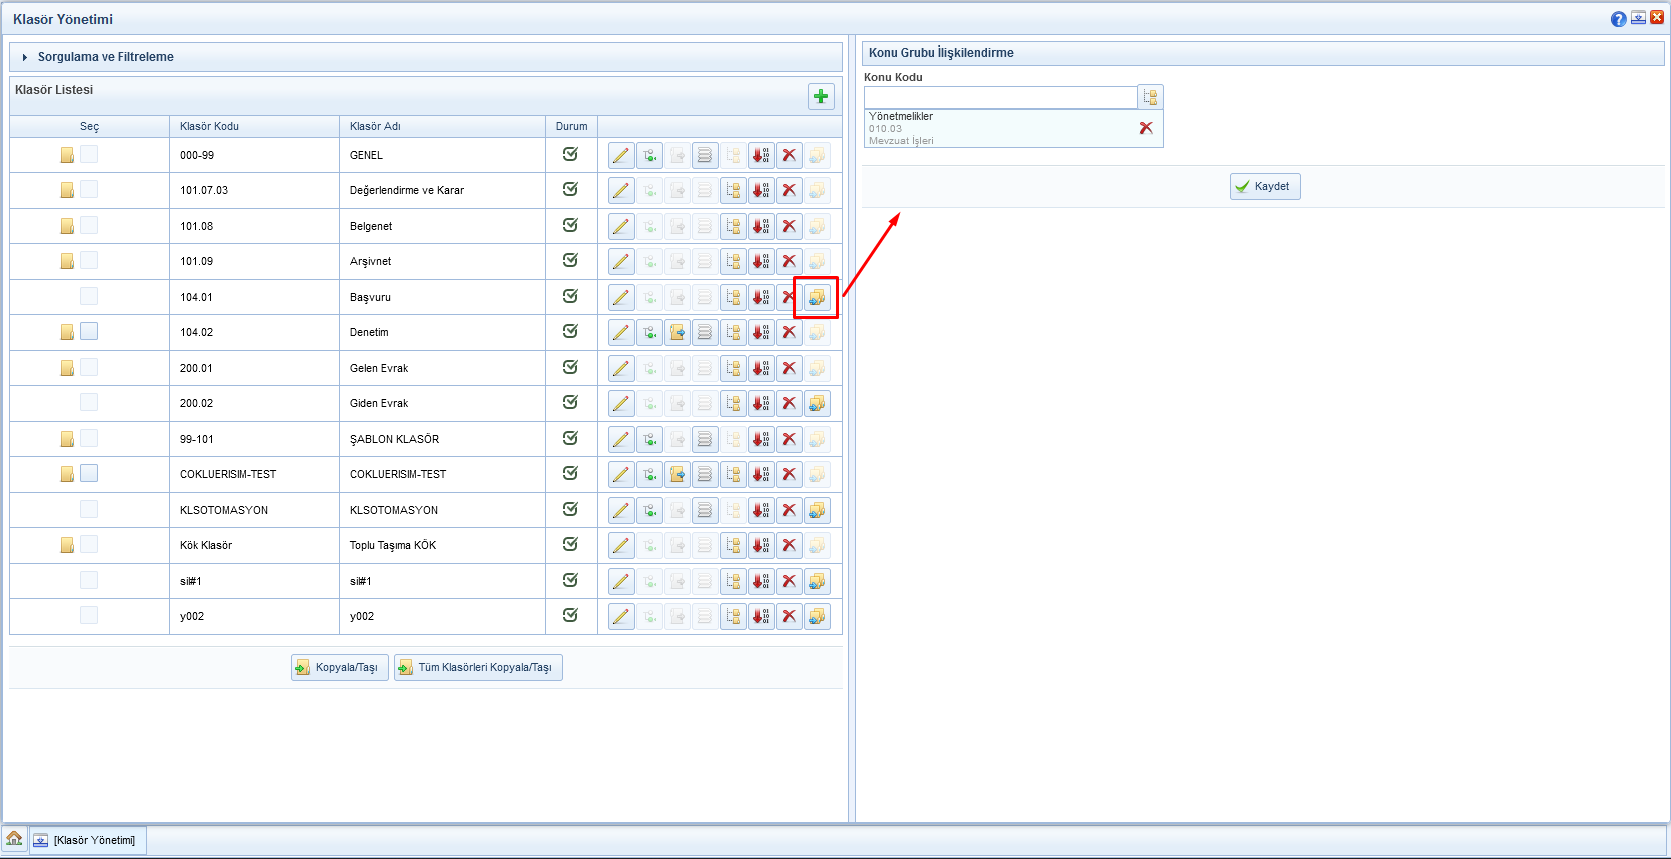
Task: Click the pencil edit icon for GENEL
Action: [x=621, y=155]
